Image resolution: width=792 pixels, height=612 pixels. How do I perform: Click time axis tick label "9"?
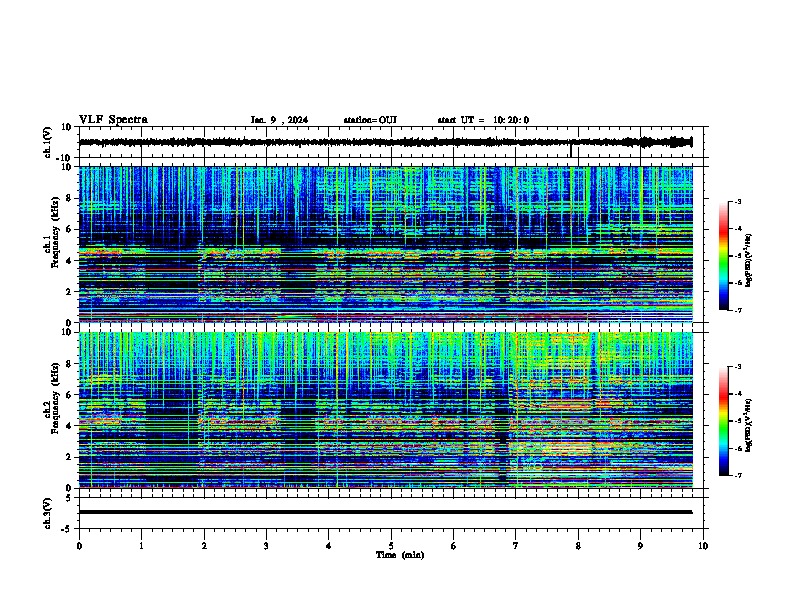(640, 546)
